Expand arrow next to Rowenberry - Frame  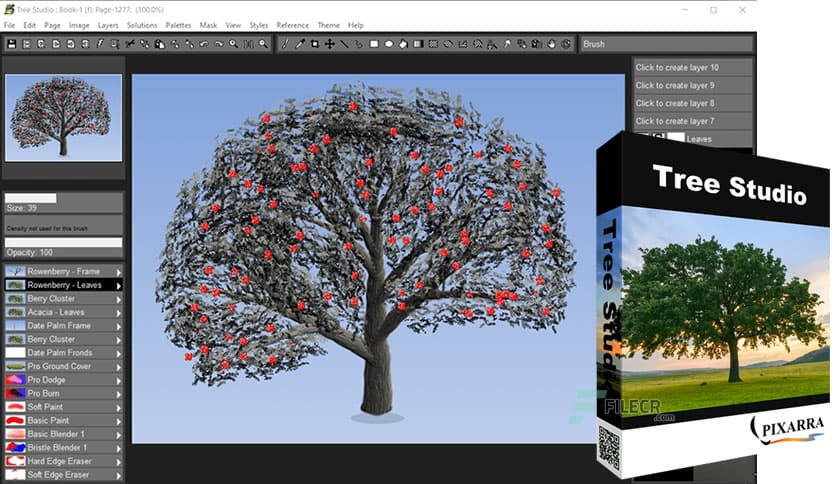coord(118,272)
